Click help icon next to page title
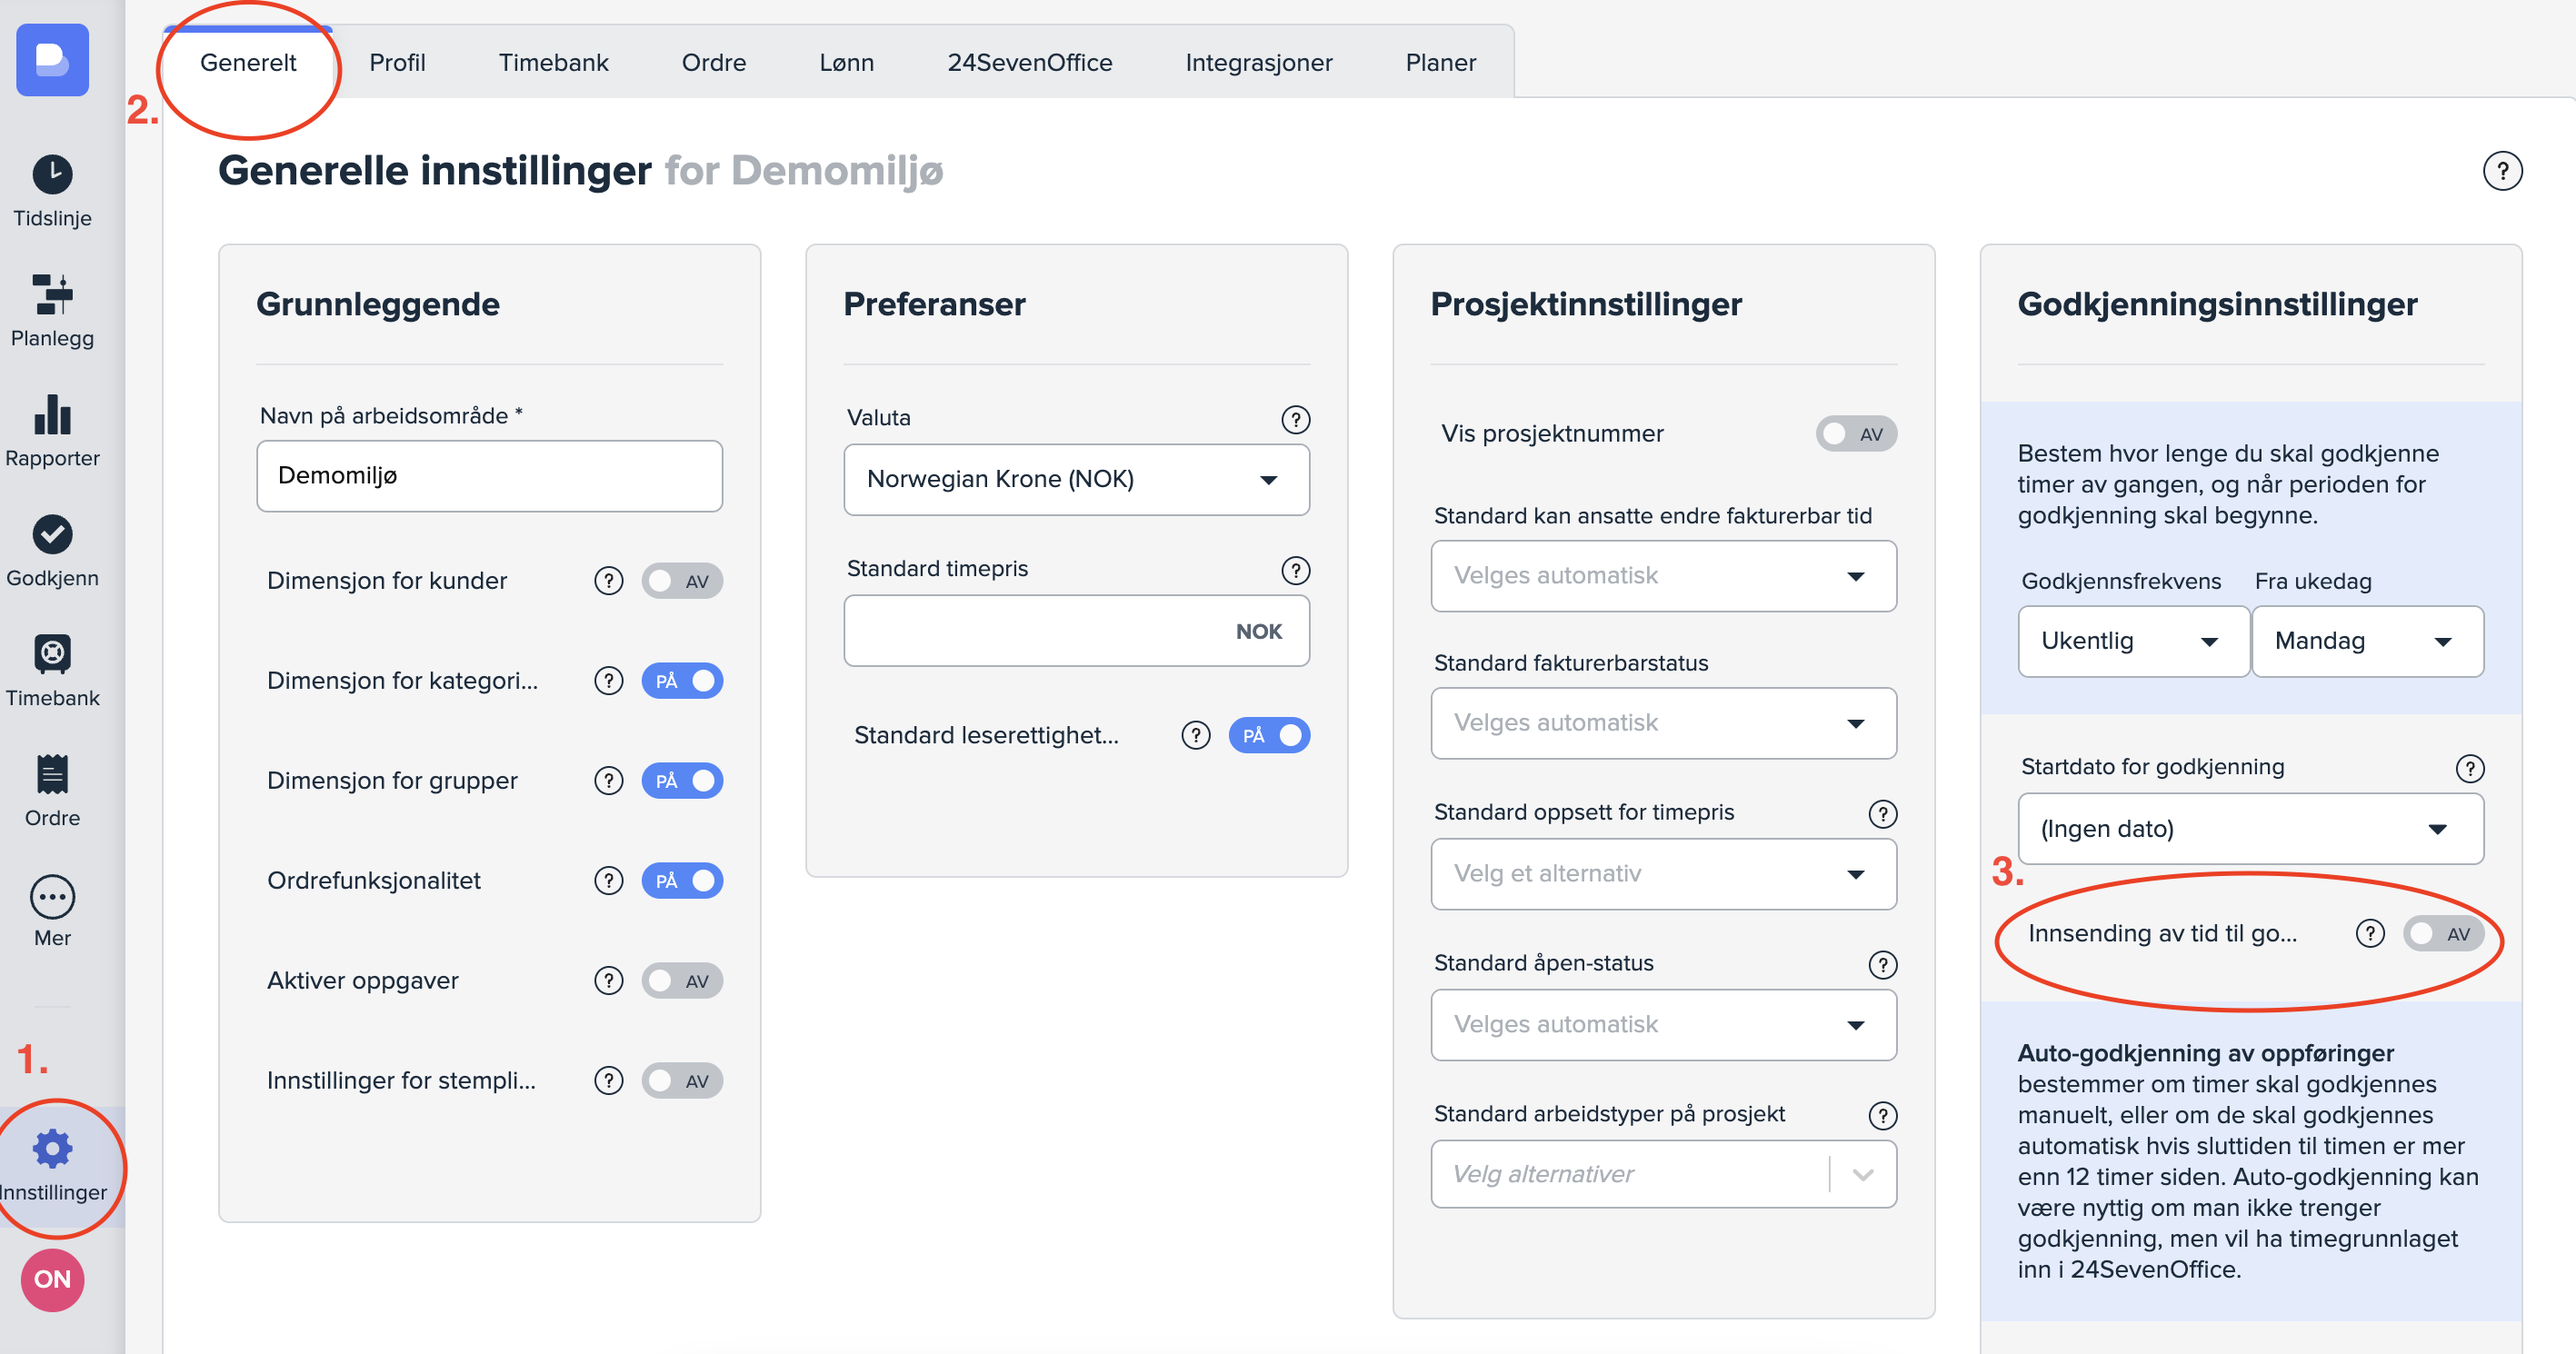 click(x=2501, y=171)
